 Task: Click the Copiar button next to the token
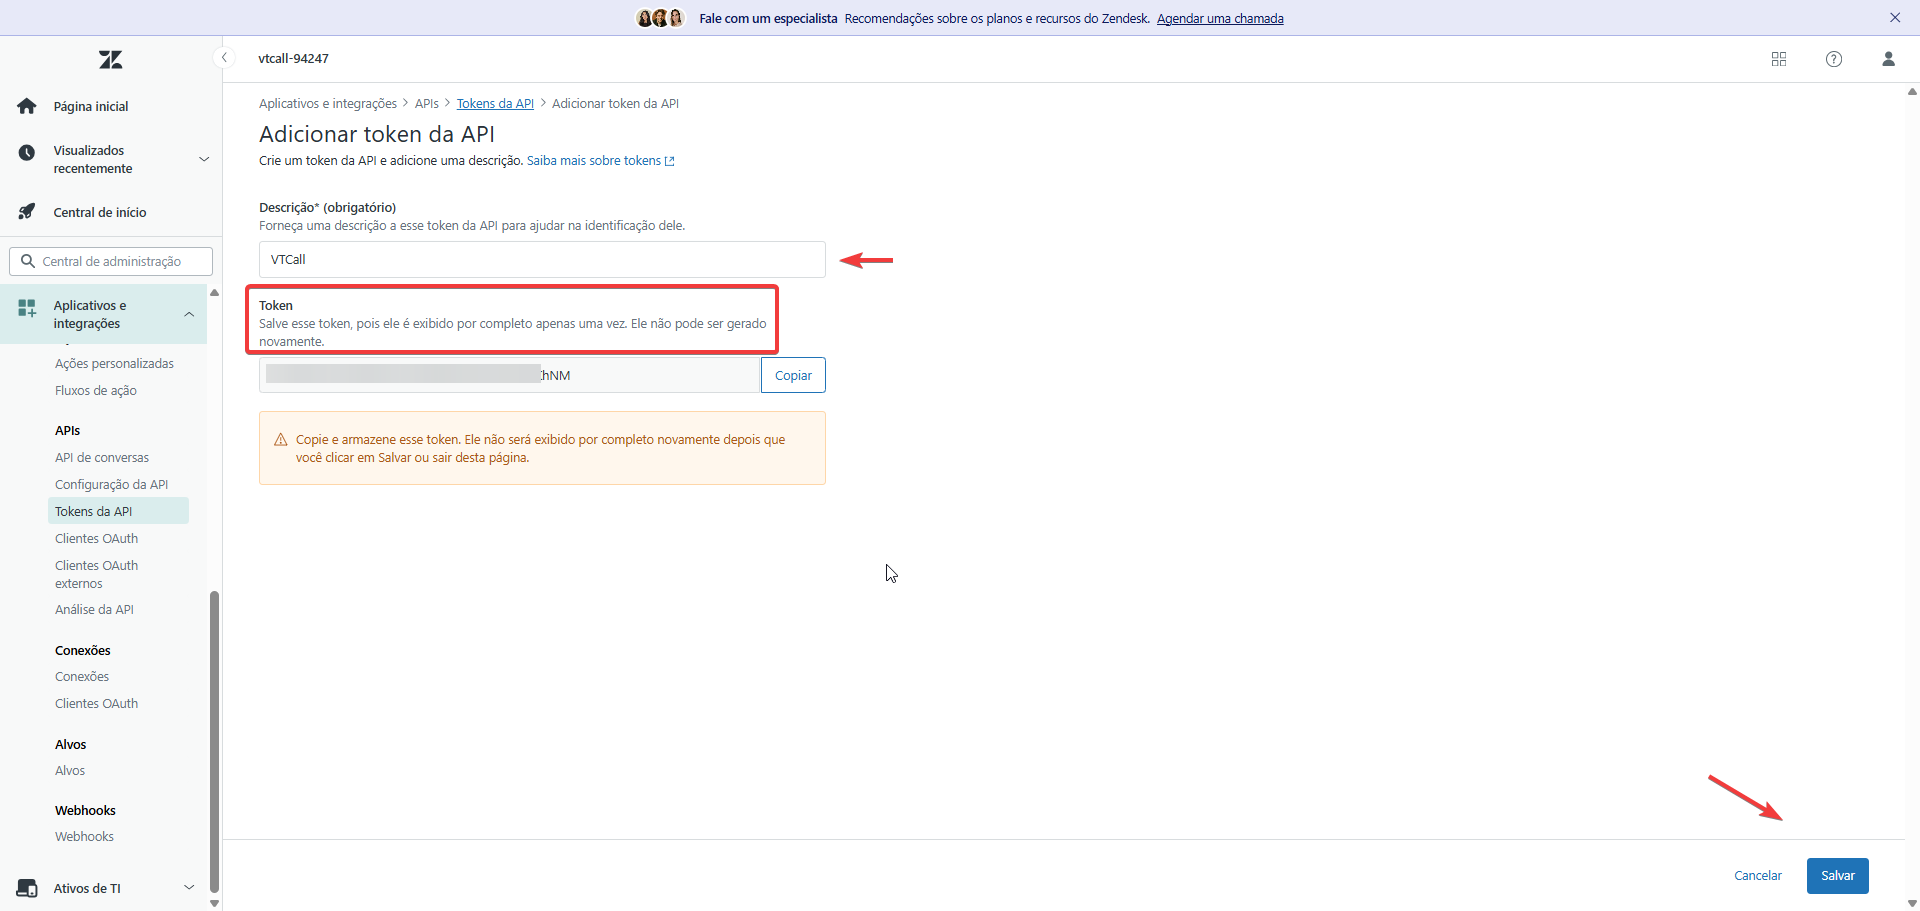click(x=793, y=374)
